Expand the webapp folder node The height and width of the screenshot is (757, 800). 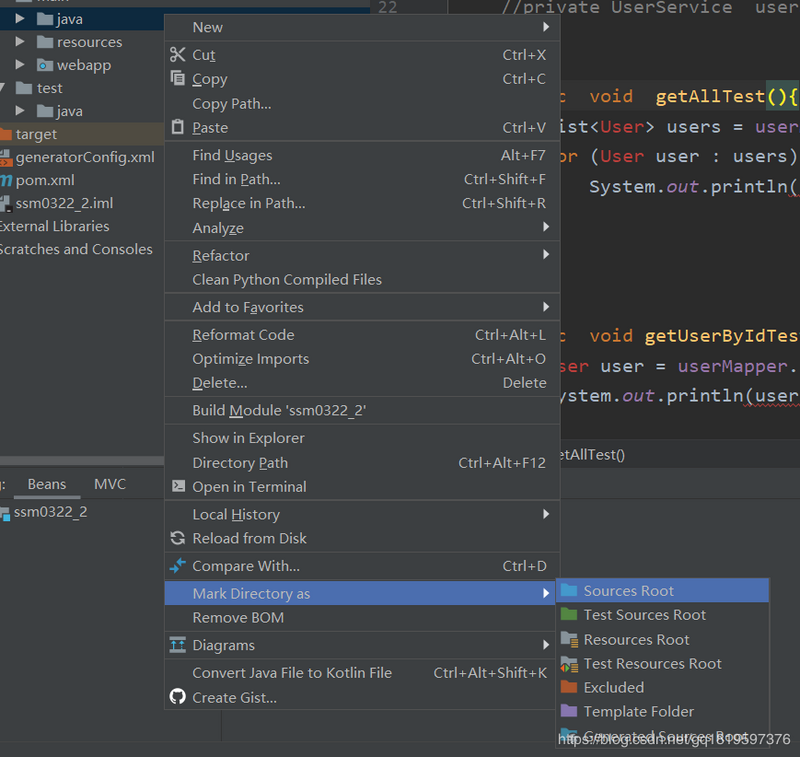coord(21,65)
